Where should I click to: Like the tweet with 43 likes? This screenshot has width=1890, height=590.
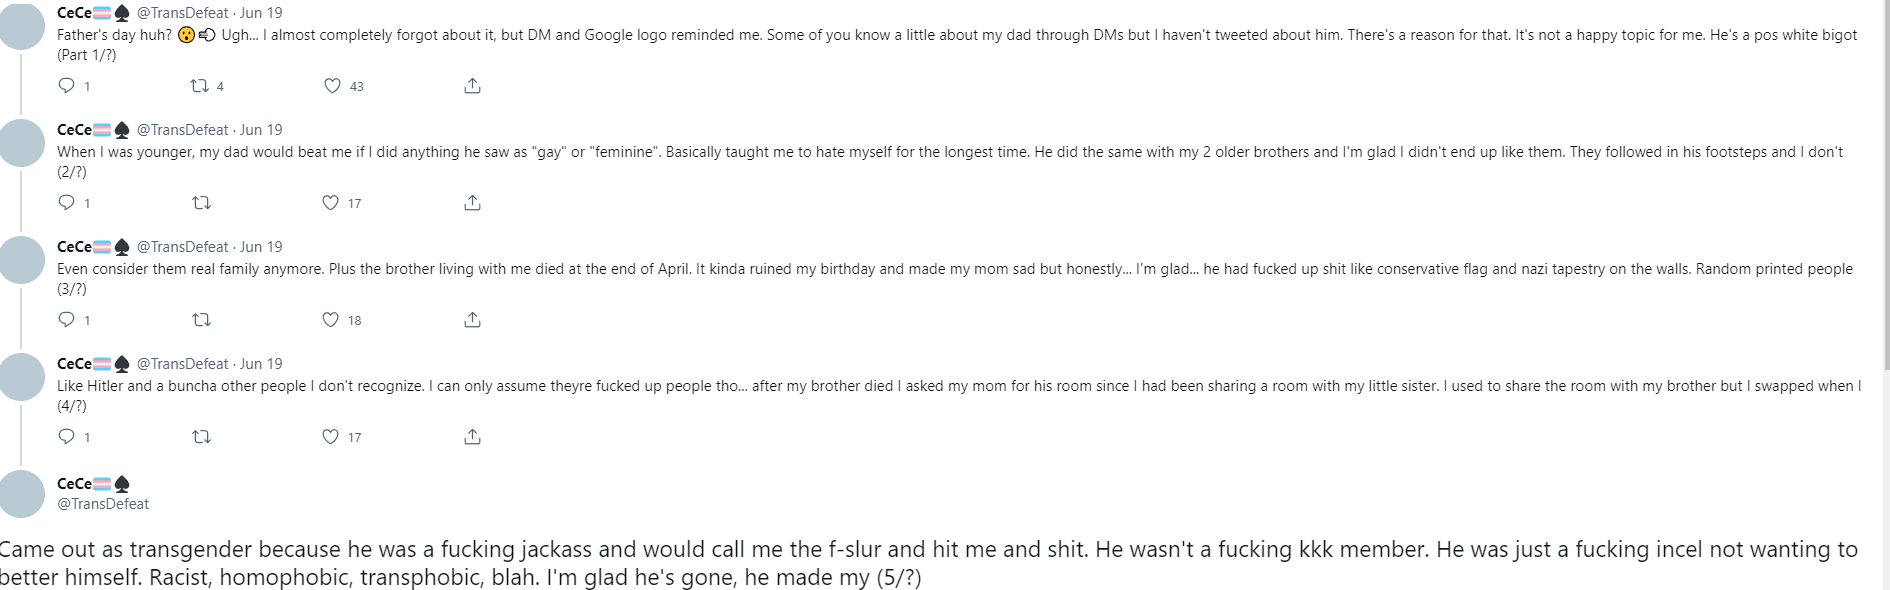(x=332, y=86)
